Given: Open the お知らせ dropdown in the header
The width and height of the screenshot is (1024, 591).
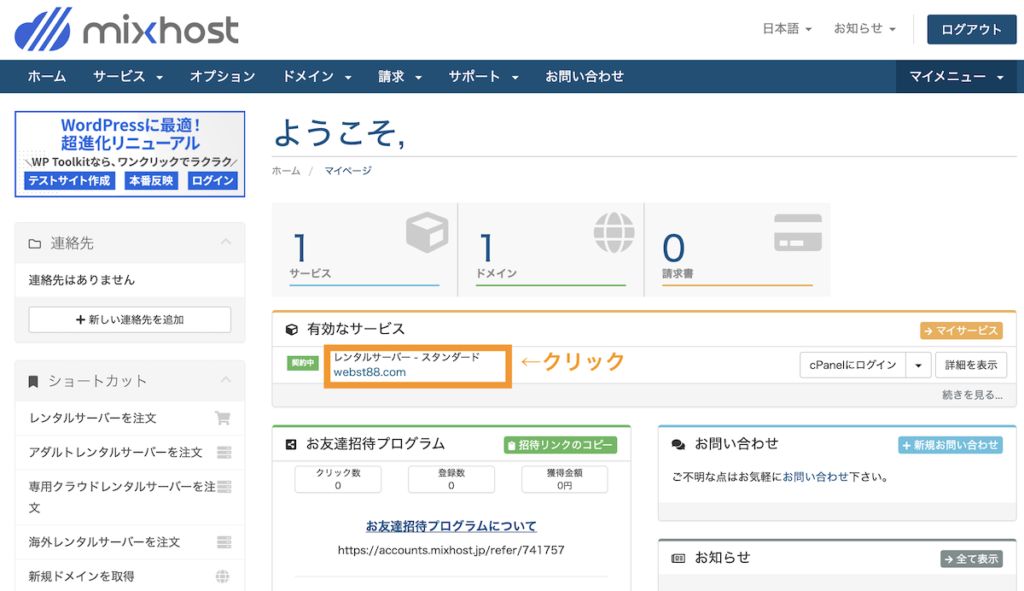Looking at the screenshot, I should tap(863, 29).
